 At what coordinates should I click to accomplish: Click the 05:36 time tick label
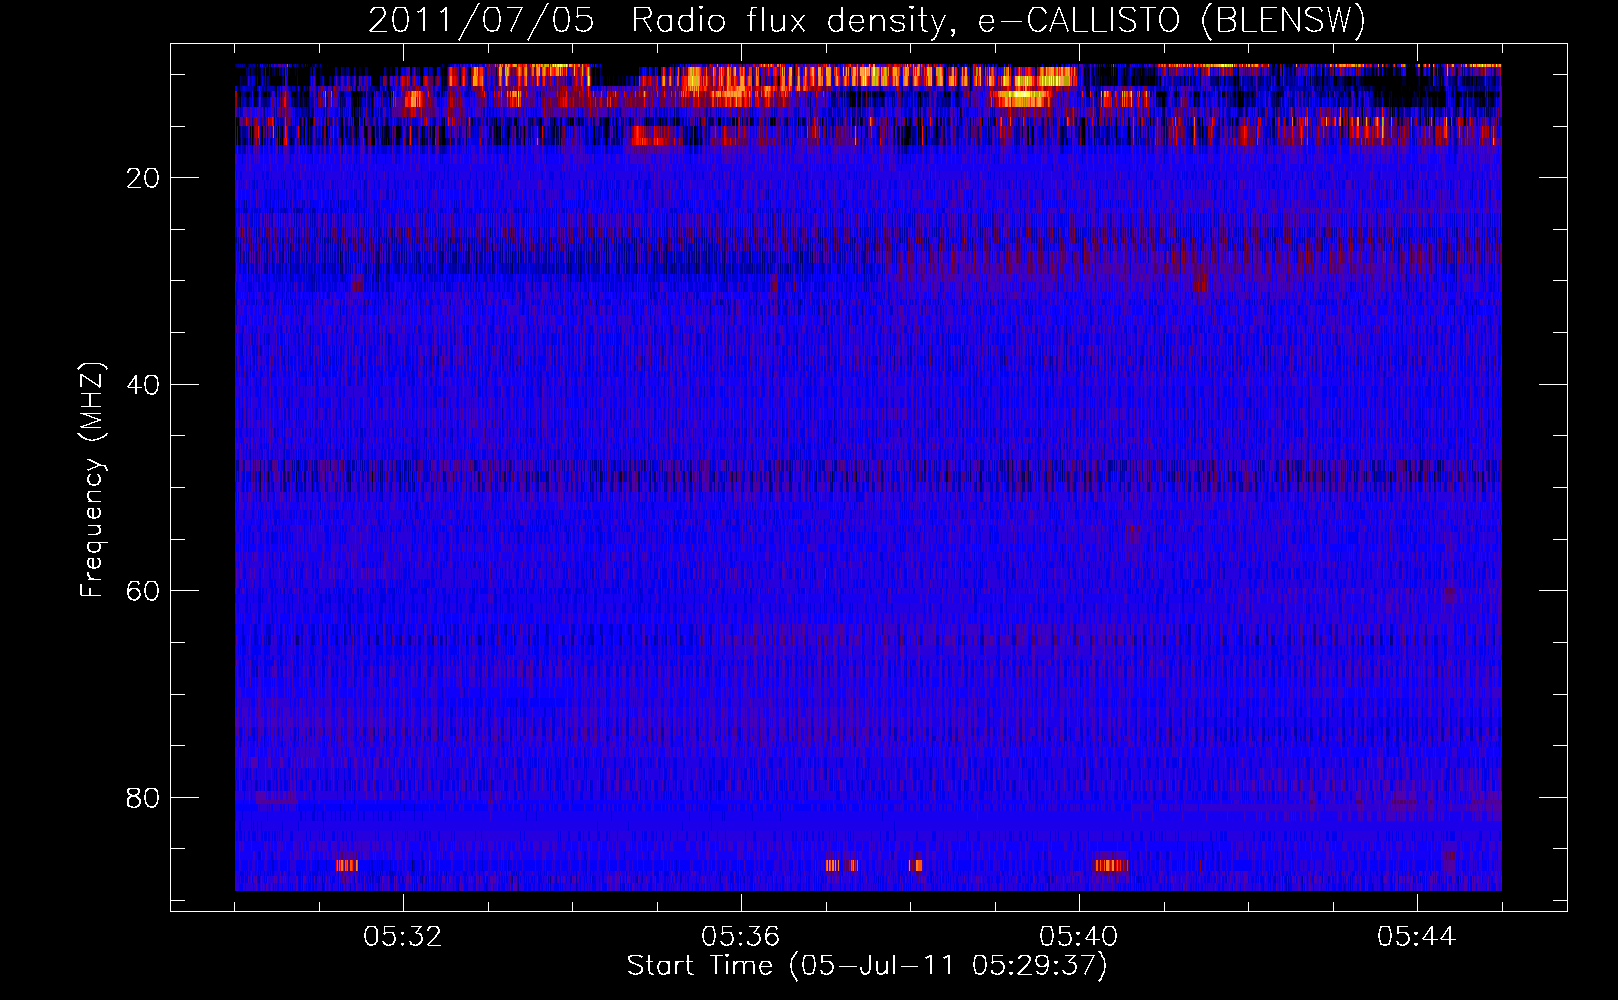click(741, 937)
